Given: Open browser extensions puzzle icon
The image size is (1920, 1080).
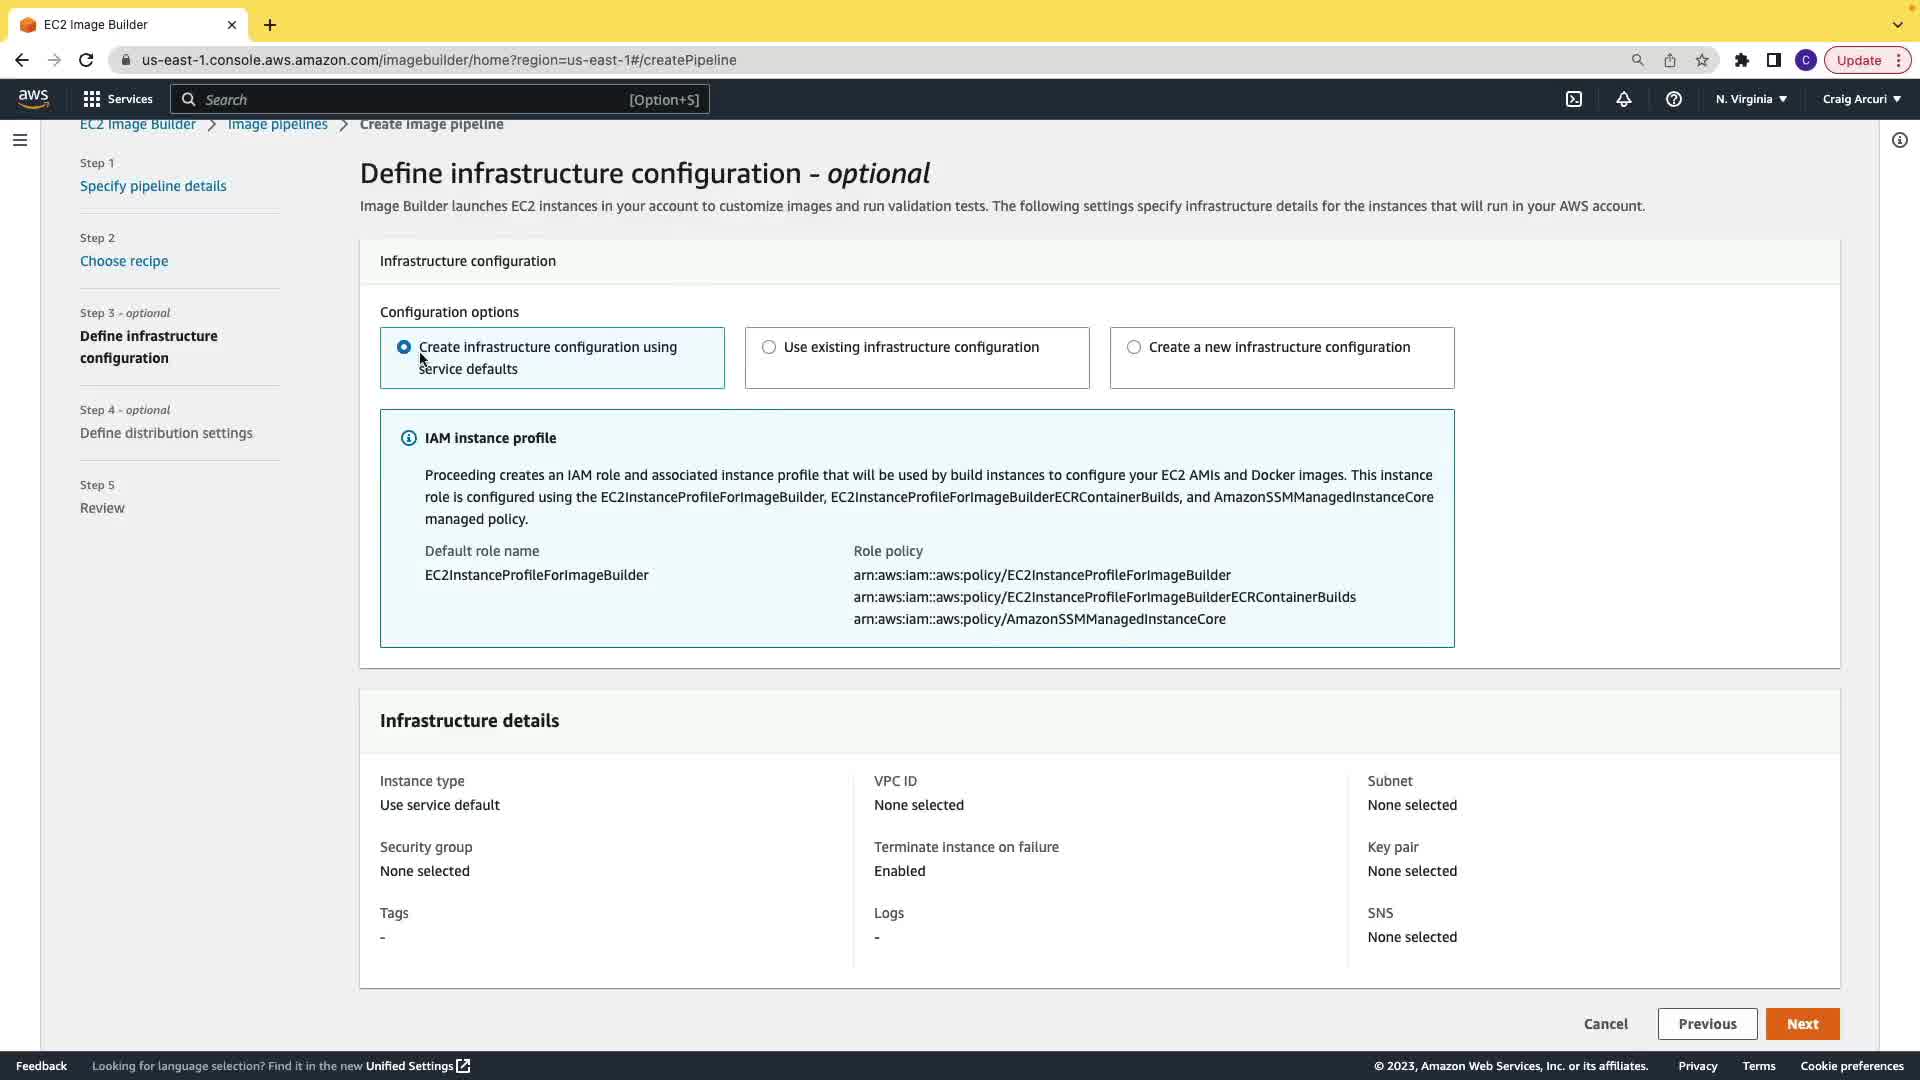Looking at the screenshot, I should 1742,60.
